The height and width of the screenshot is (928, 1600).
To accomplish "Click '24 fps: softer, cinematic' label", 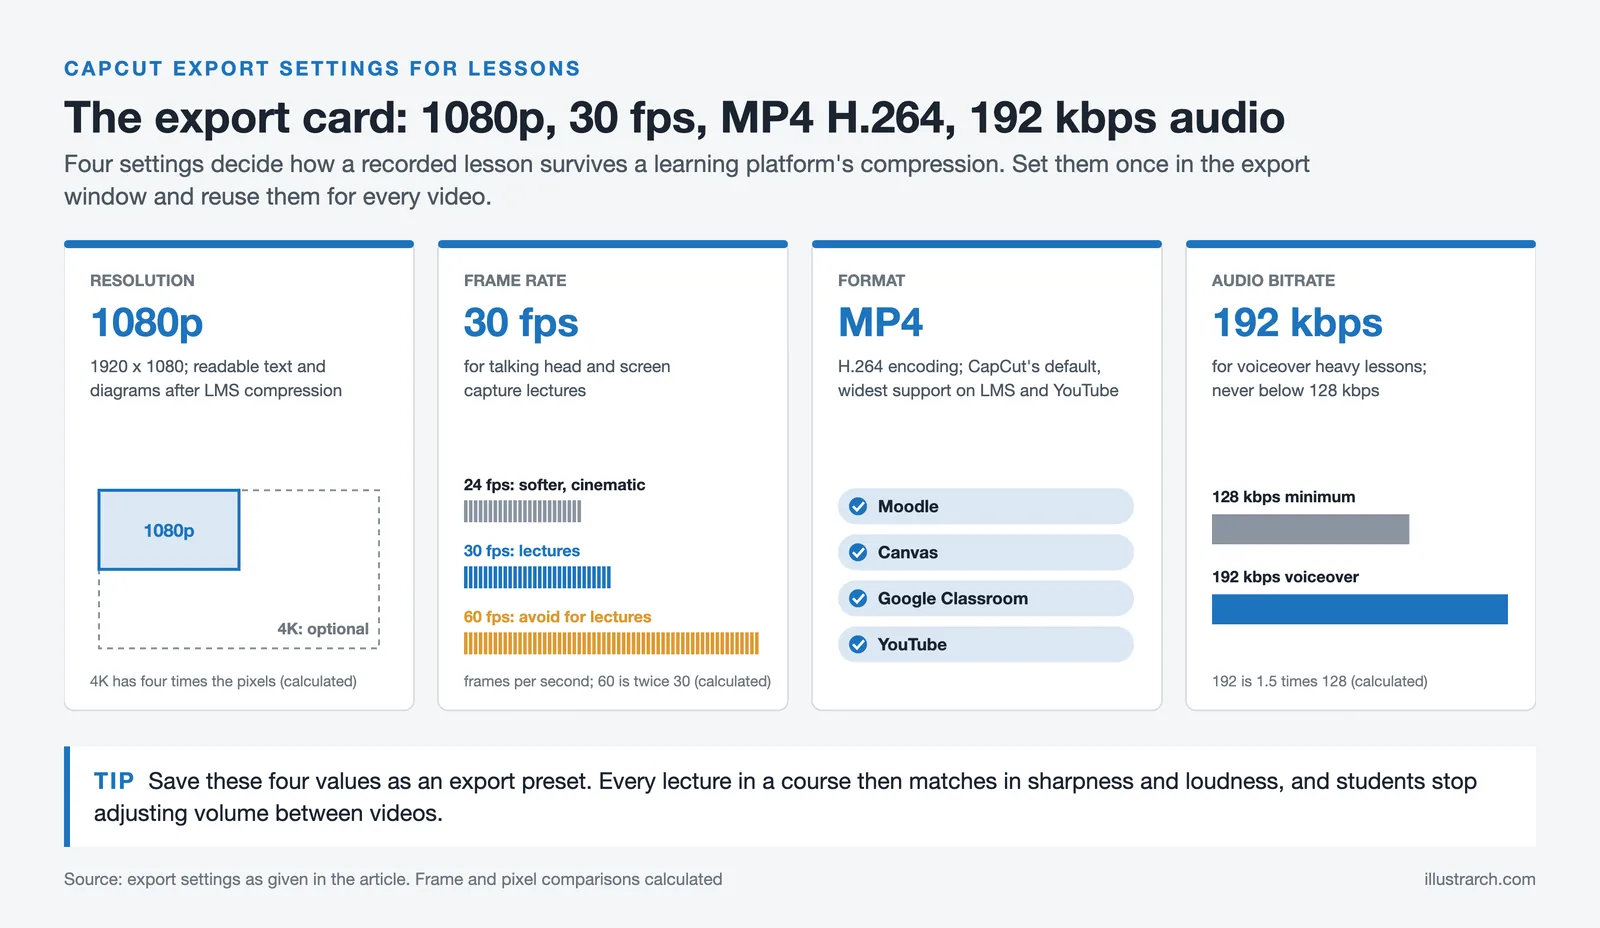I will point(554,485).
